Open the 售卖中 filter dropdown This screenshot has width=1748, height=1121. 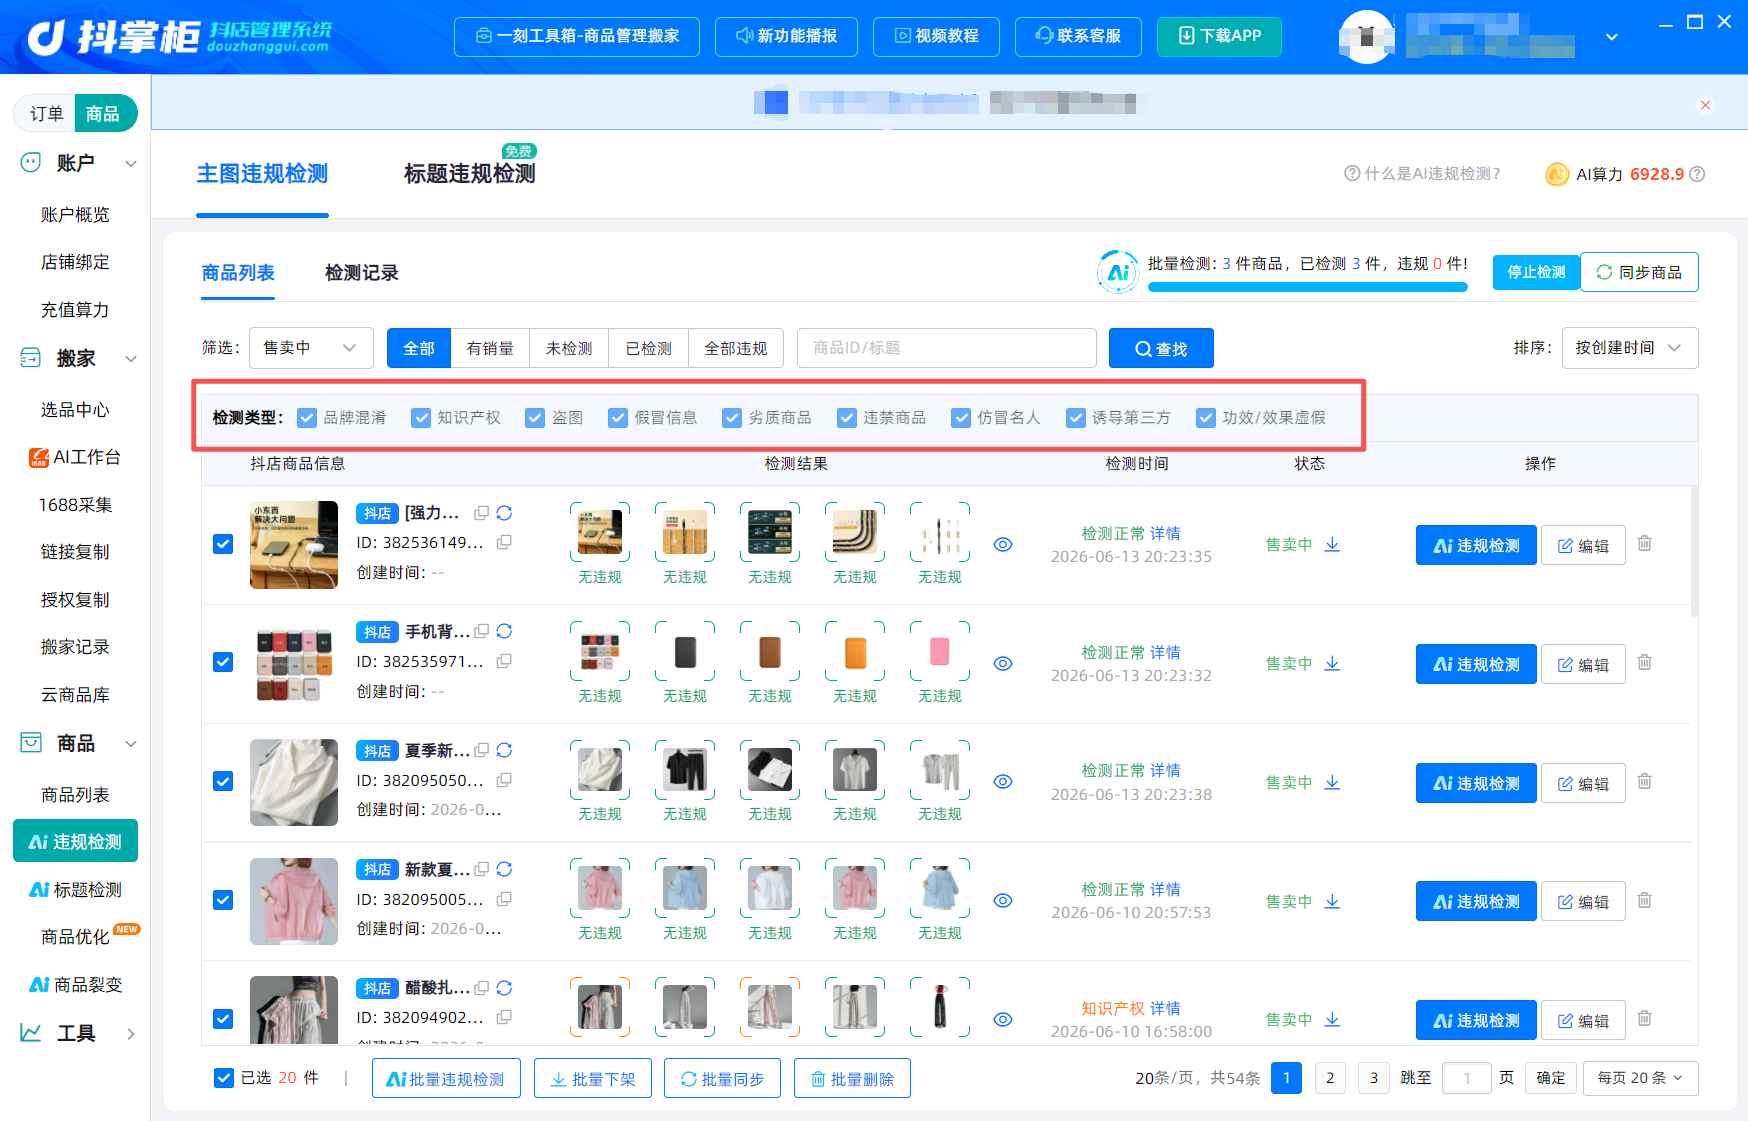click(311, 348)
